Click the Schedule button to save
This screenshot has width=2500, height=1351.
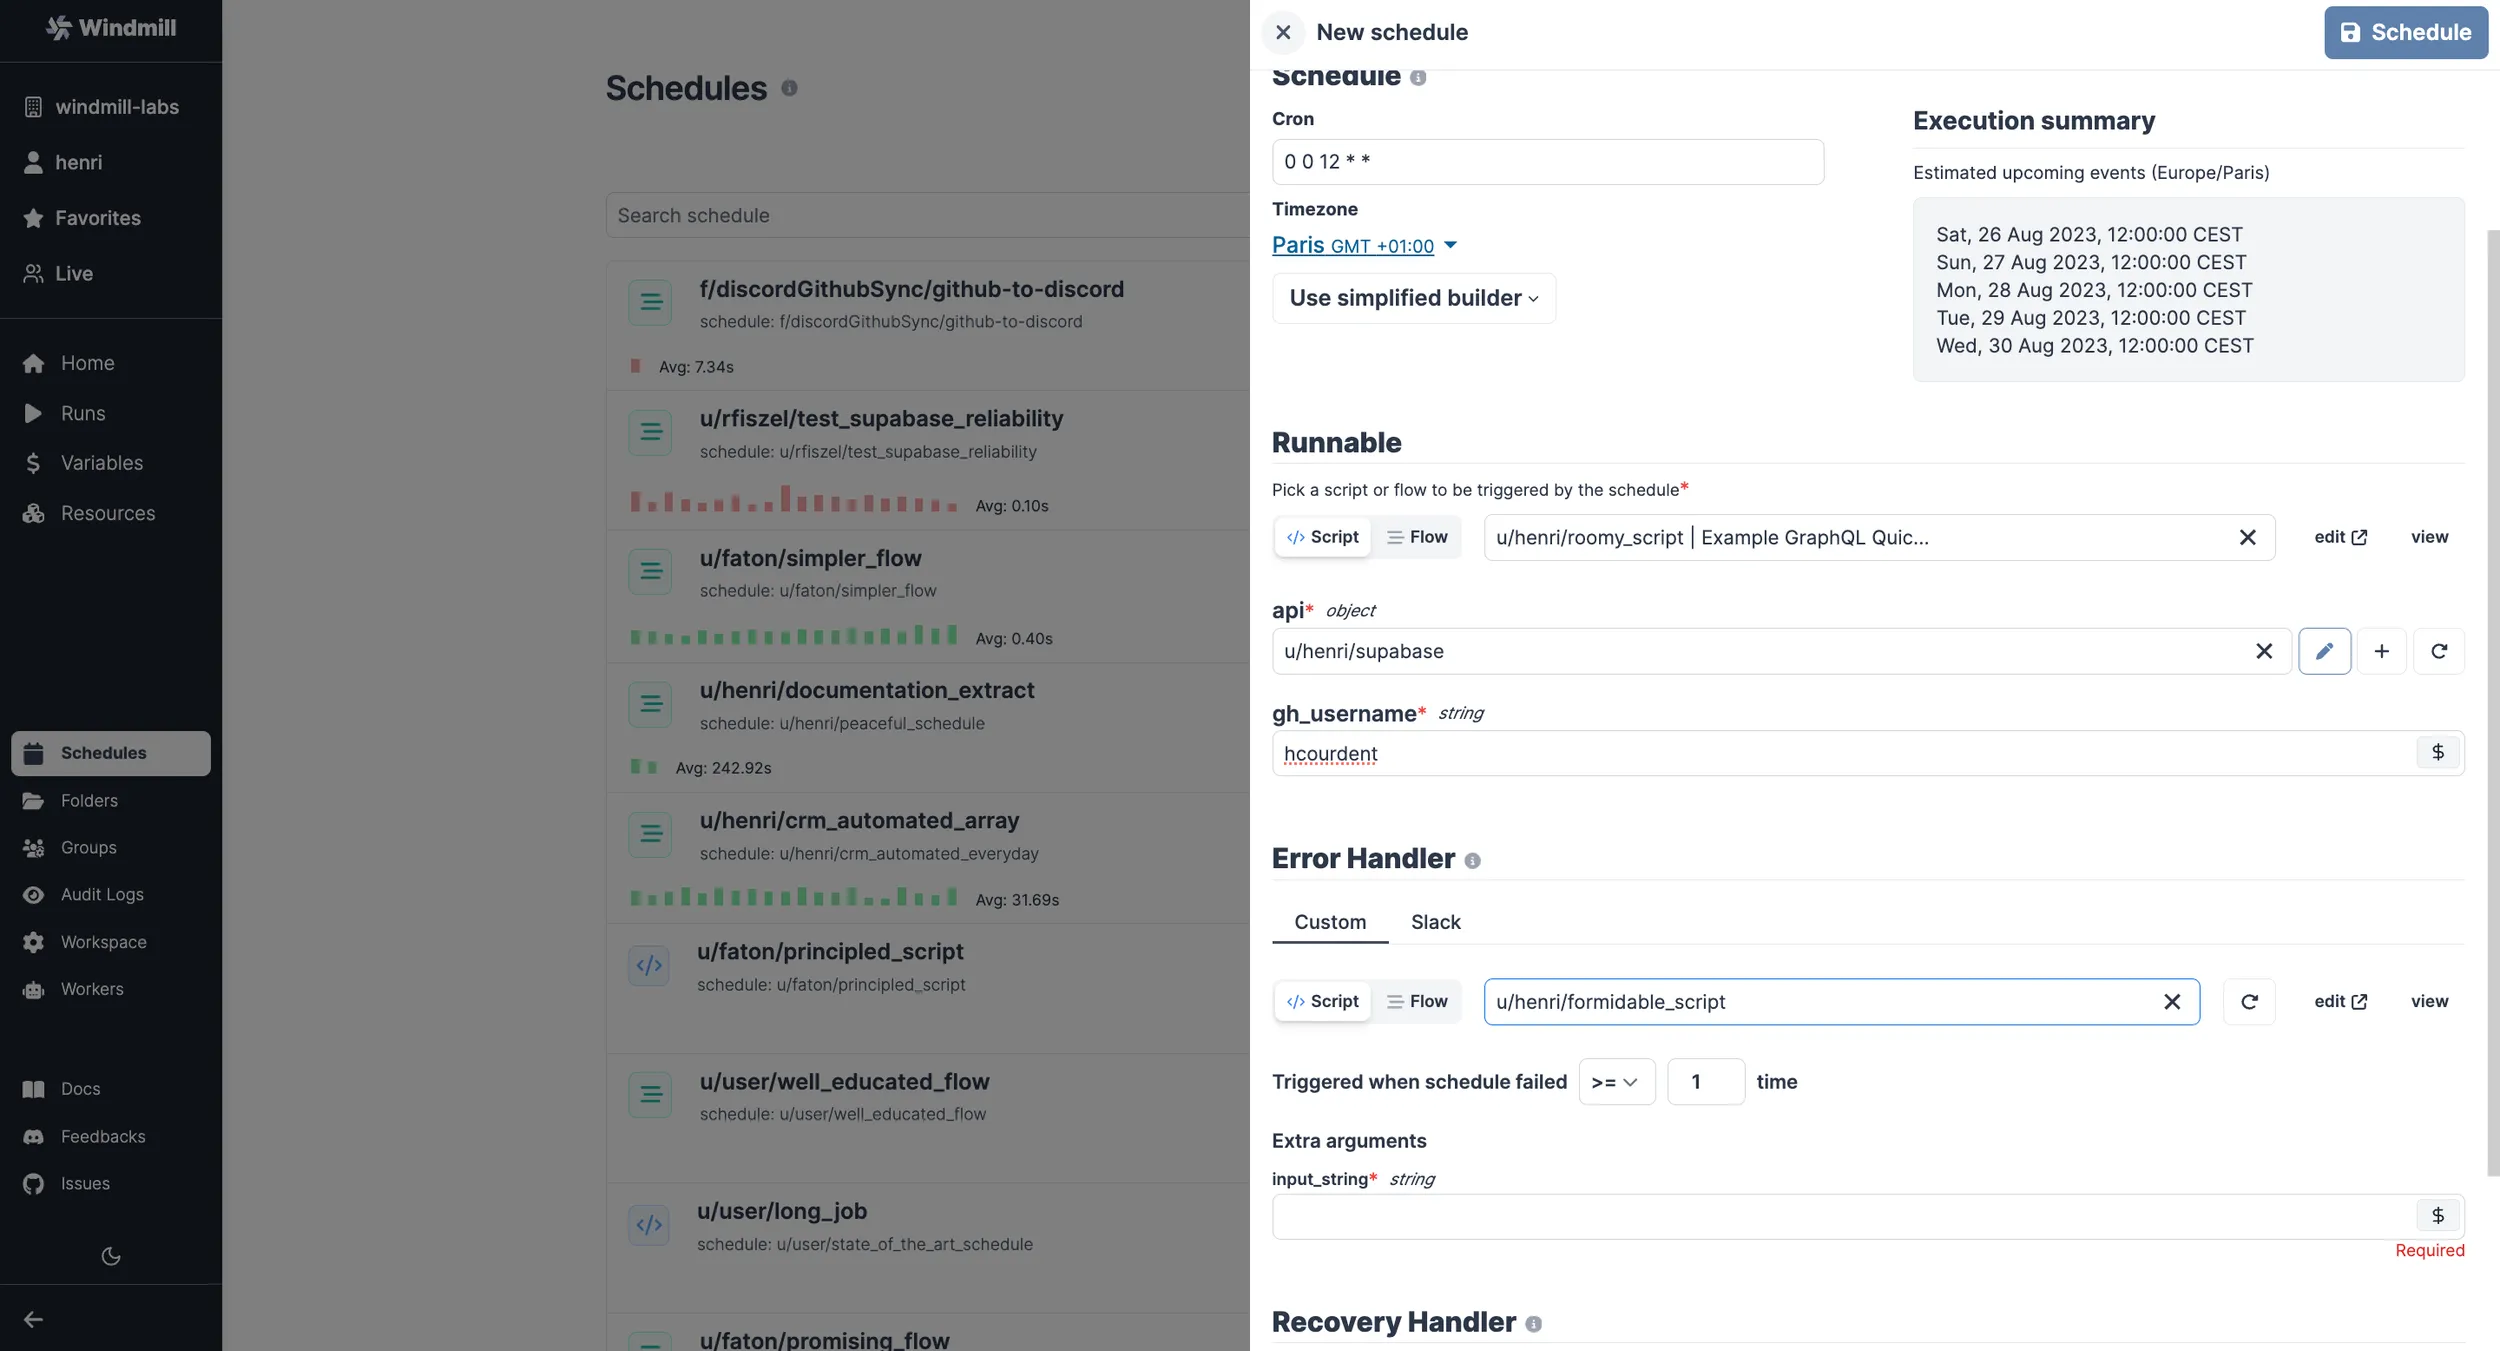[x=2405, y=31]
